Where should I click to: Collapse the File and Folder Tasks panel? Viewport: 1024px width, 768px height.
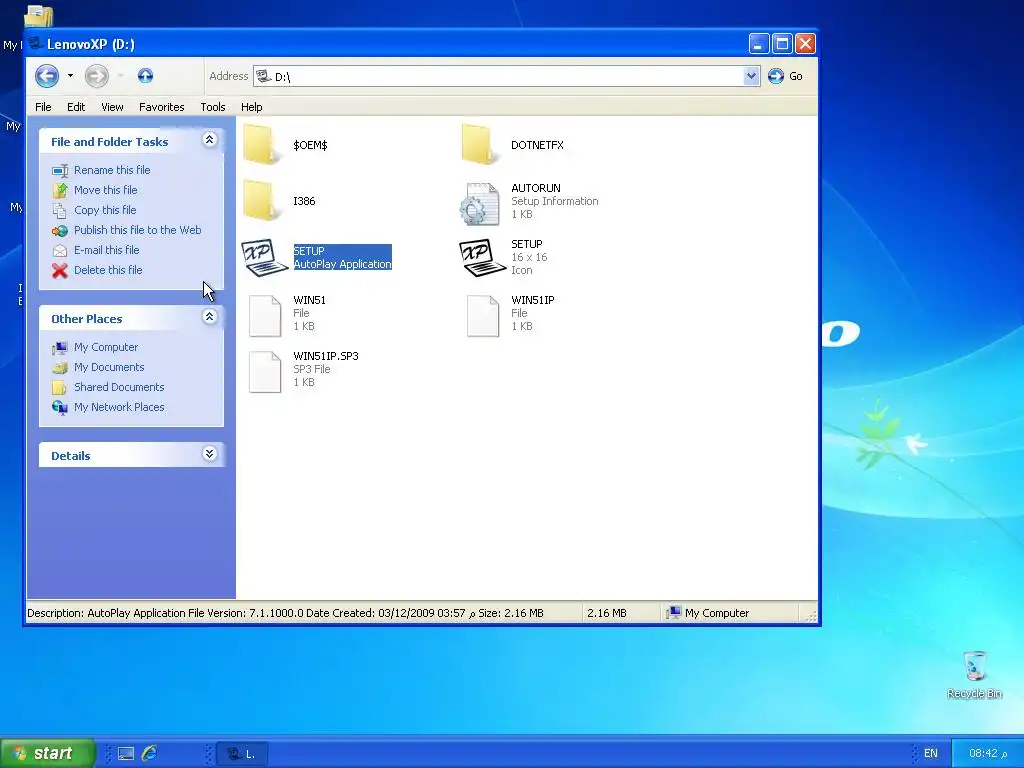click(210, 140)
